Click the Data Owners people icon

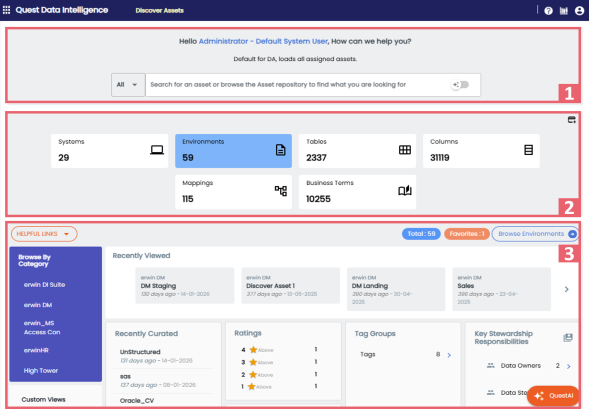491,365
